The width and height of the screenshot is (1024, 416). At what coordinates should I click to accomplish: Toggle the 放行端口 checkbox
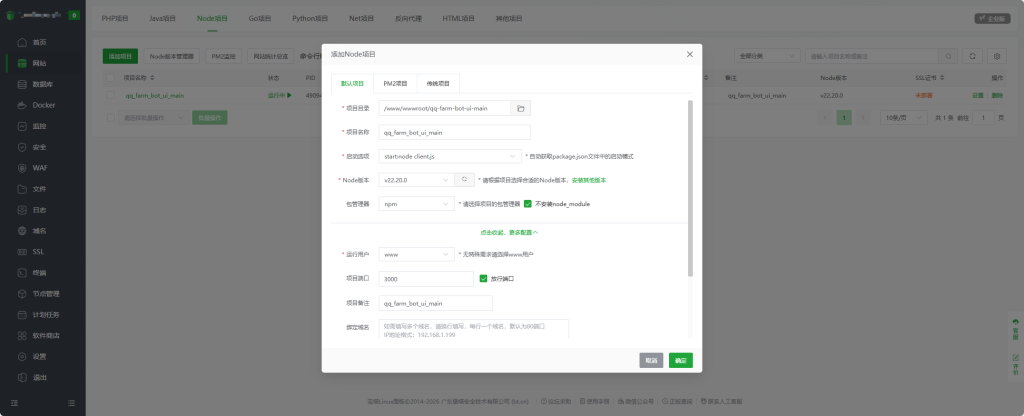coord(484,279)
